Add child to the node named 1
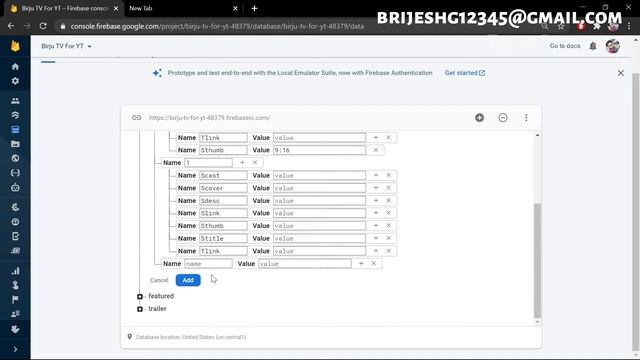This screenshot has width=640, height=360. click(x=242, y=162)
